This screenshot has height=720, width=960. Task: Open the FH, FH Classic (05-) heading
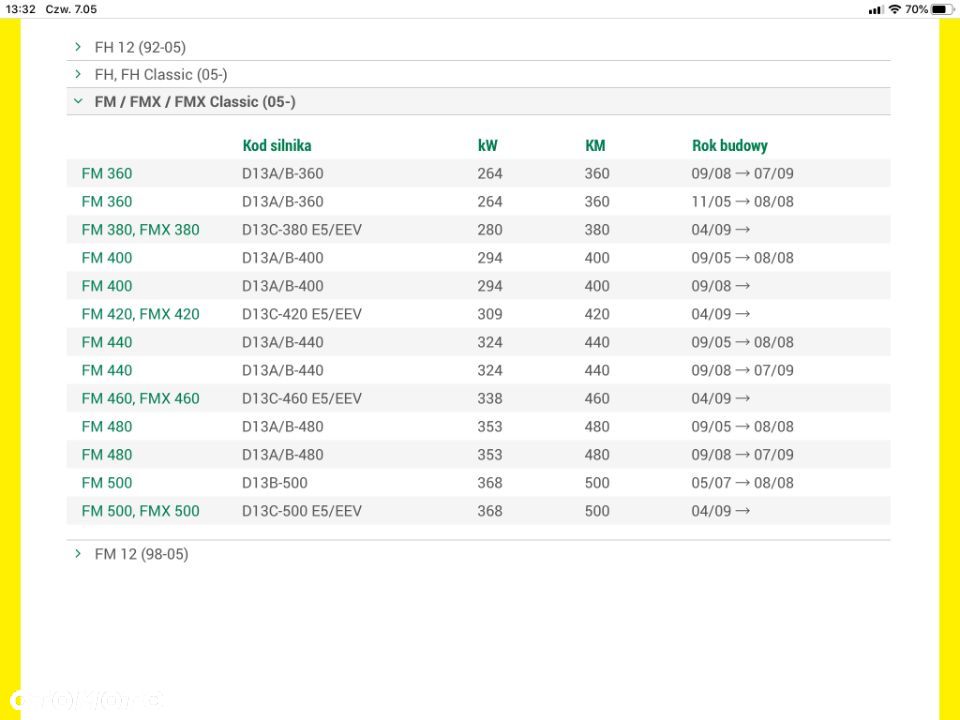click(x=161, y=75)
